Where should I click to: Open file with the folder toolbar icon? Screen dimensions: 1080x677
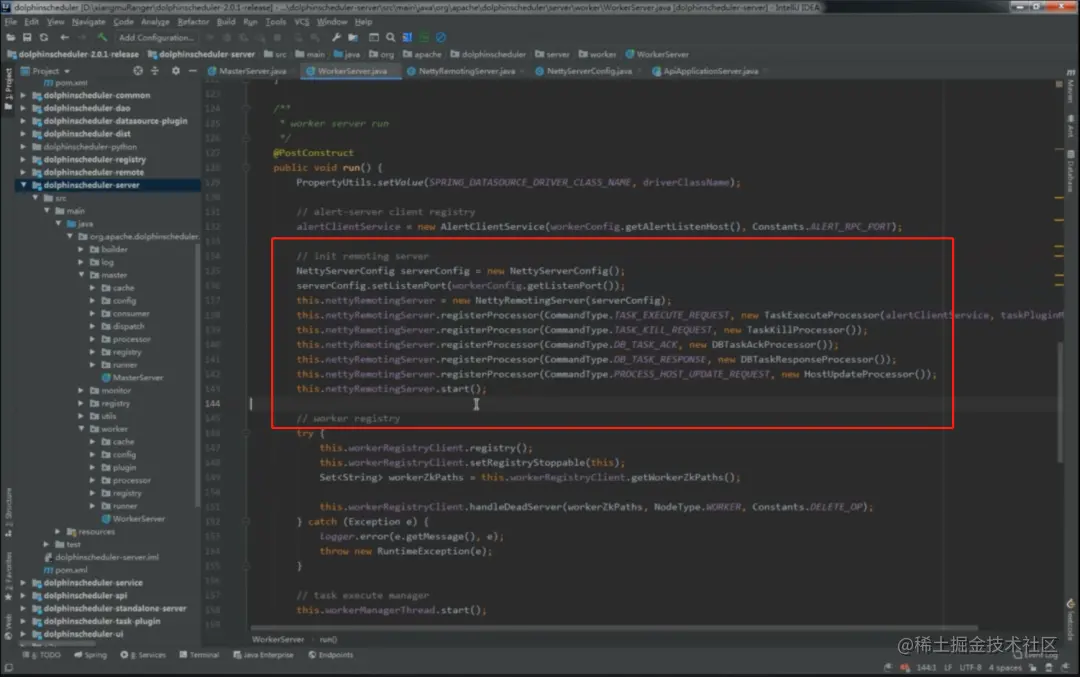(11, 37)
